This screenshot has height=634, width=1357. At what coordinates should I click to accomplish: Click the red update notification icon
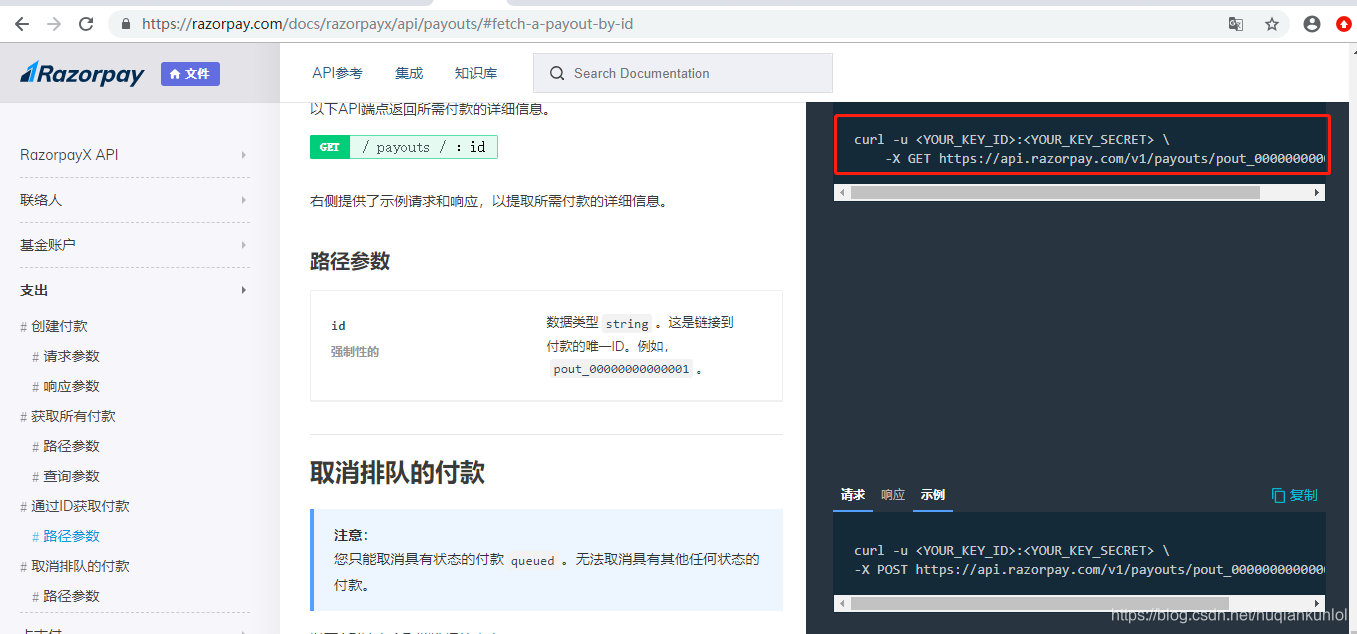[x=1344, y=24]
